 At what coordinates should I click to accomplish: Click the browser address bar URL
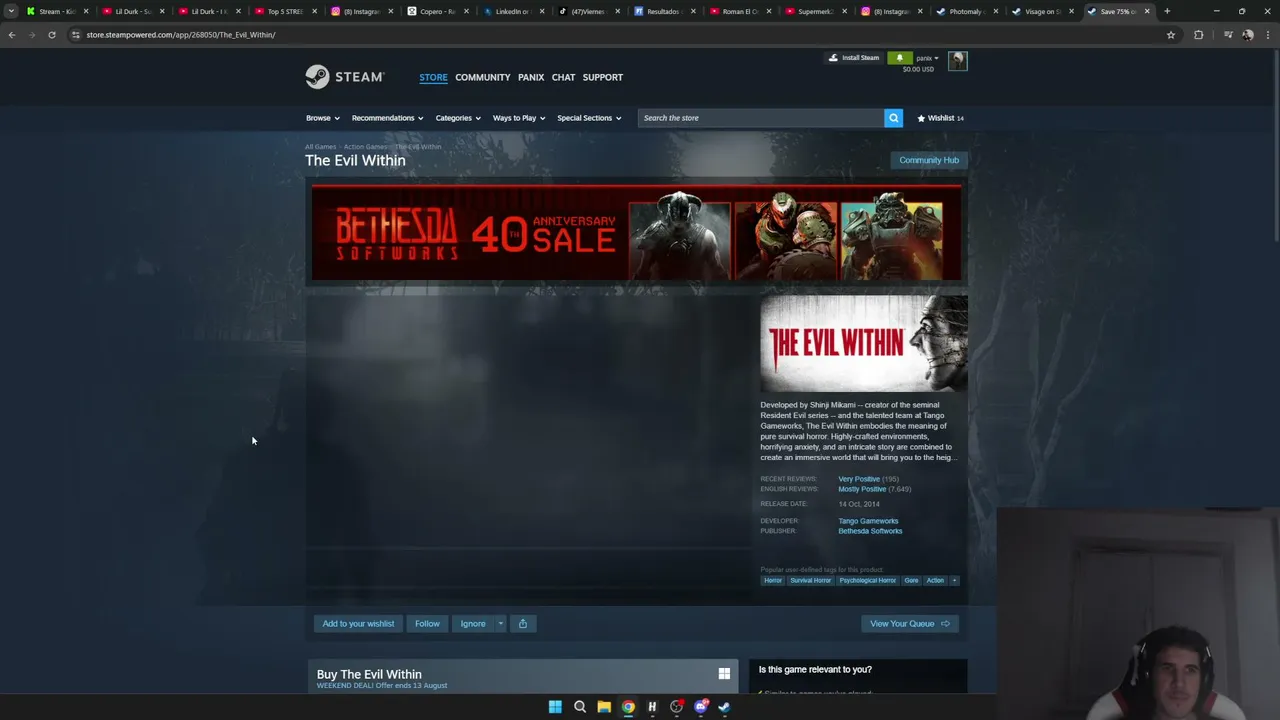180,35
